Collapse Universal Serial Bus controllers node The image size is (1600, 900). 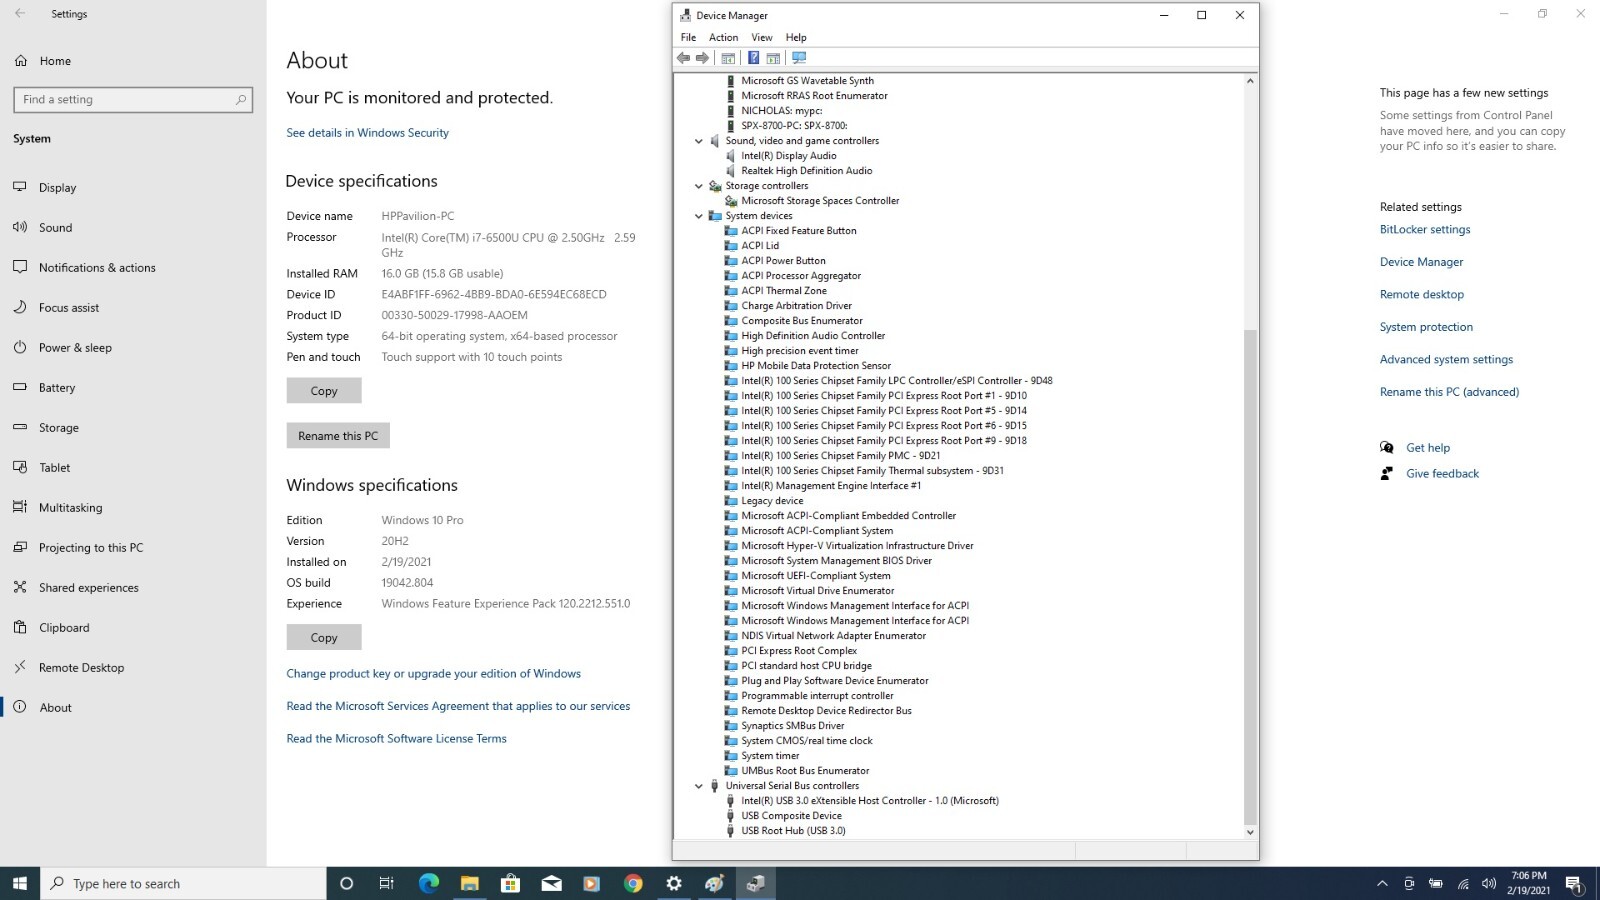[x=699, y=786]
